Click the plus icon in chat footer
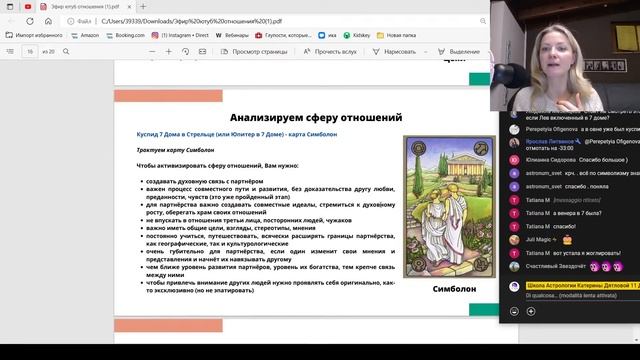This screenshot has width=640, height=360. tap(531, 311)
